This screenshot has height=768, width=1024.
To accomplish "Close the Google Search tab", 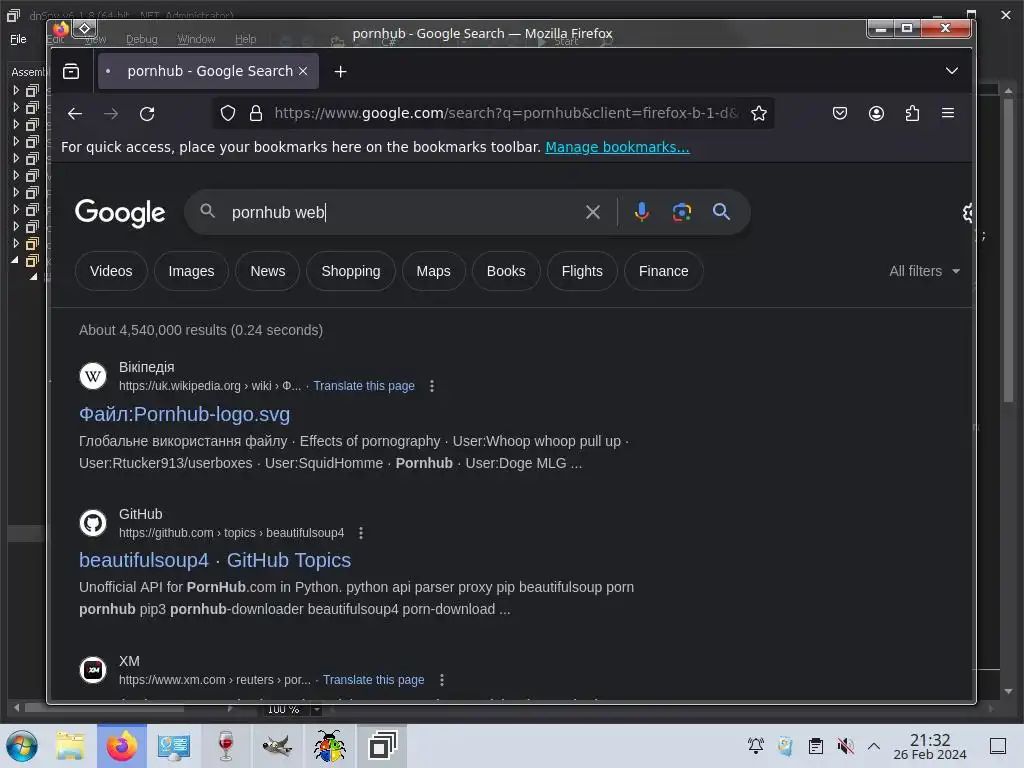I will [303, 71].
